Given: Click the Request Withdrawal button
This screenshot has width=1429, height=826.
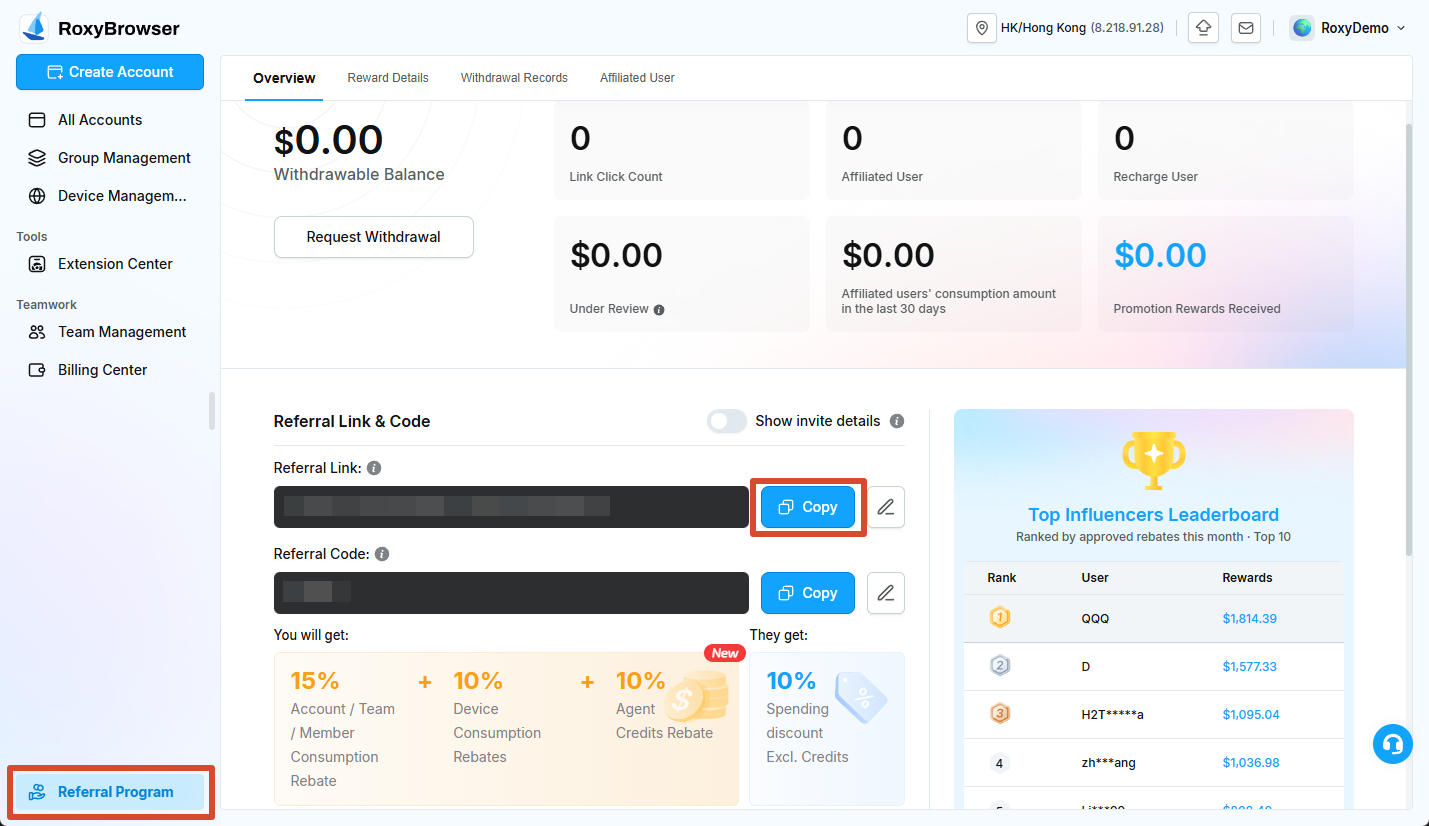Looking at the screenshot, I should click(x=374, y=237).
